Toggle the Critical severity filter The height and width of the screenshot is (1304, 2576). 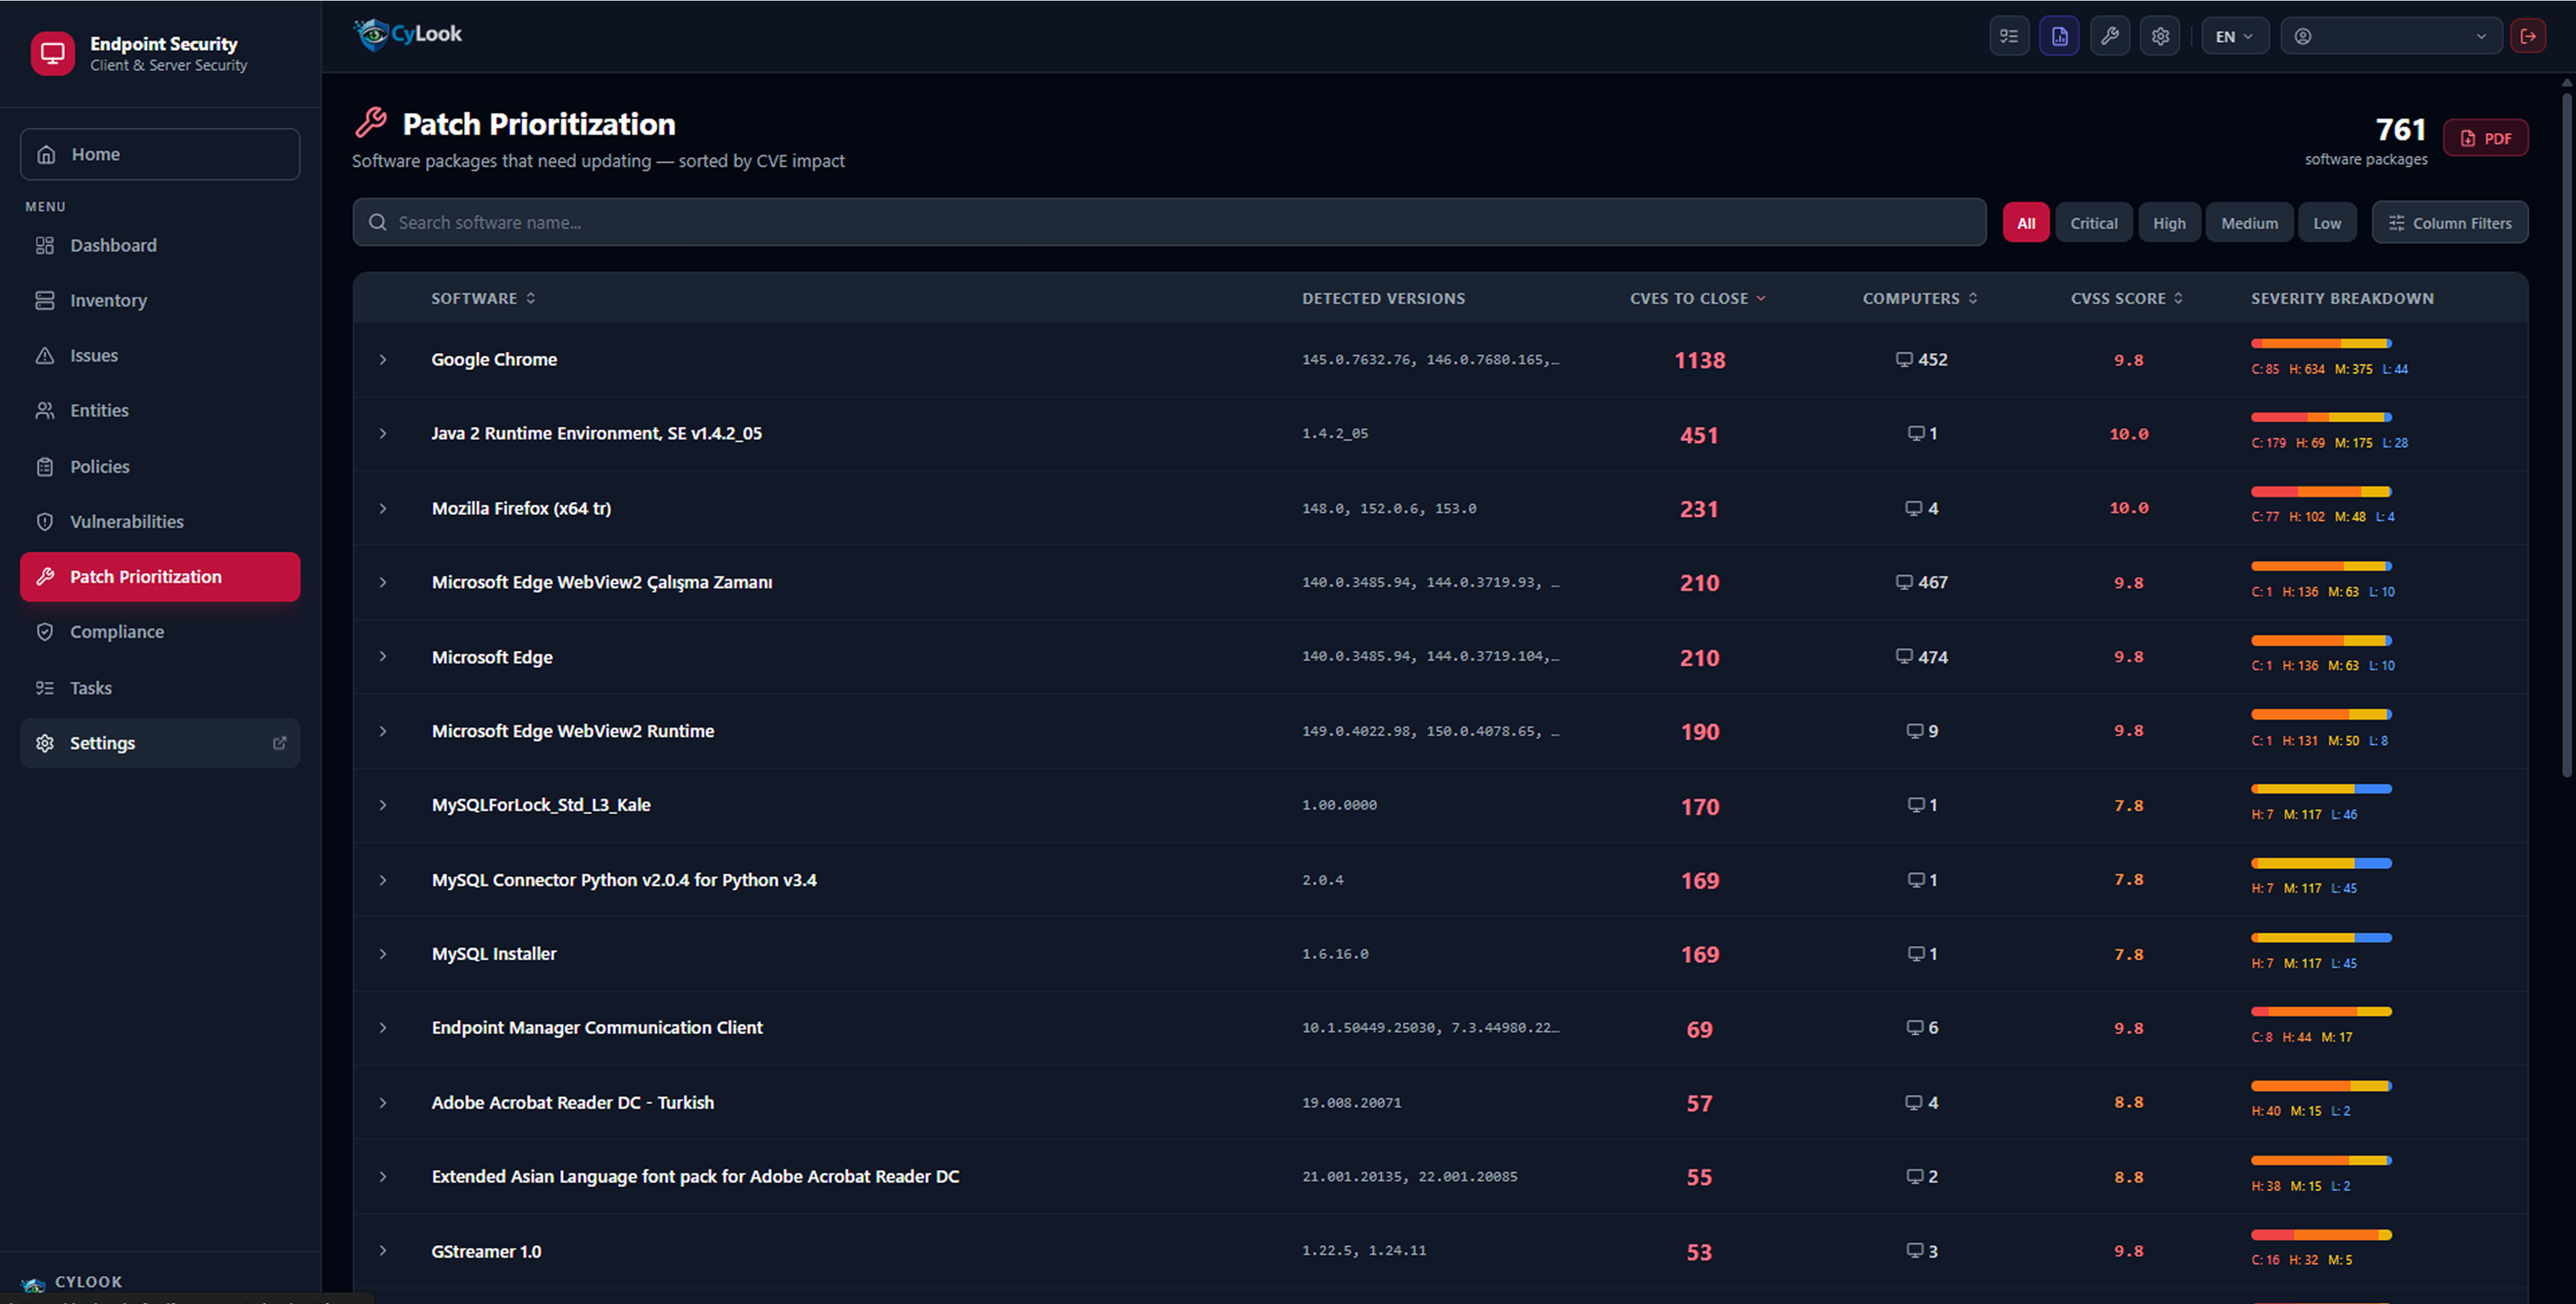[x=2094, y=223]
